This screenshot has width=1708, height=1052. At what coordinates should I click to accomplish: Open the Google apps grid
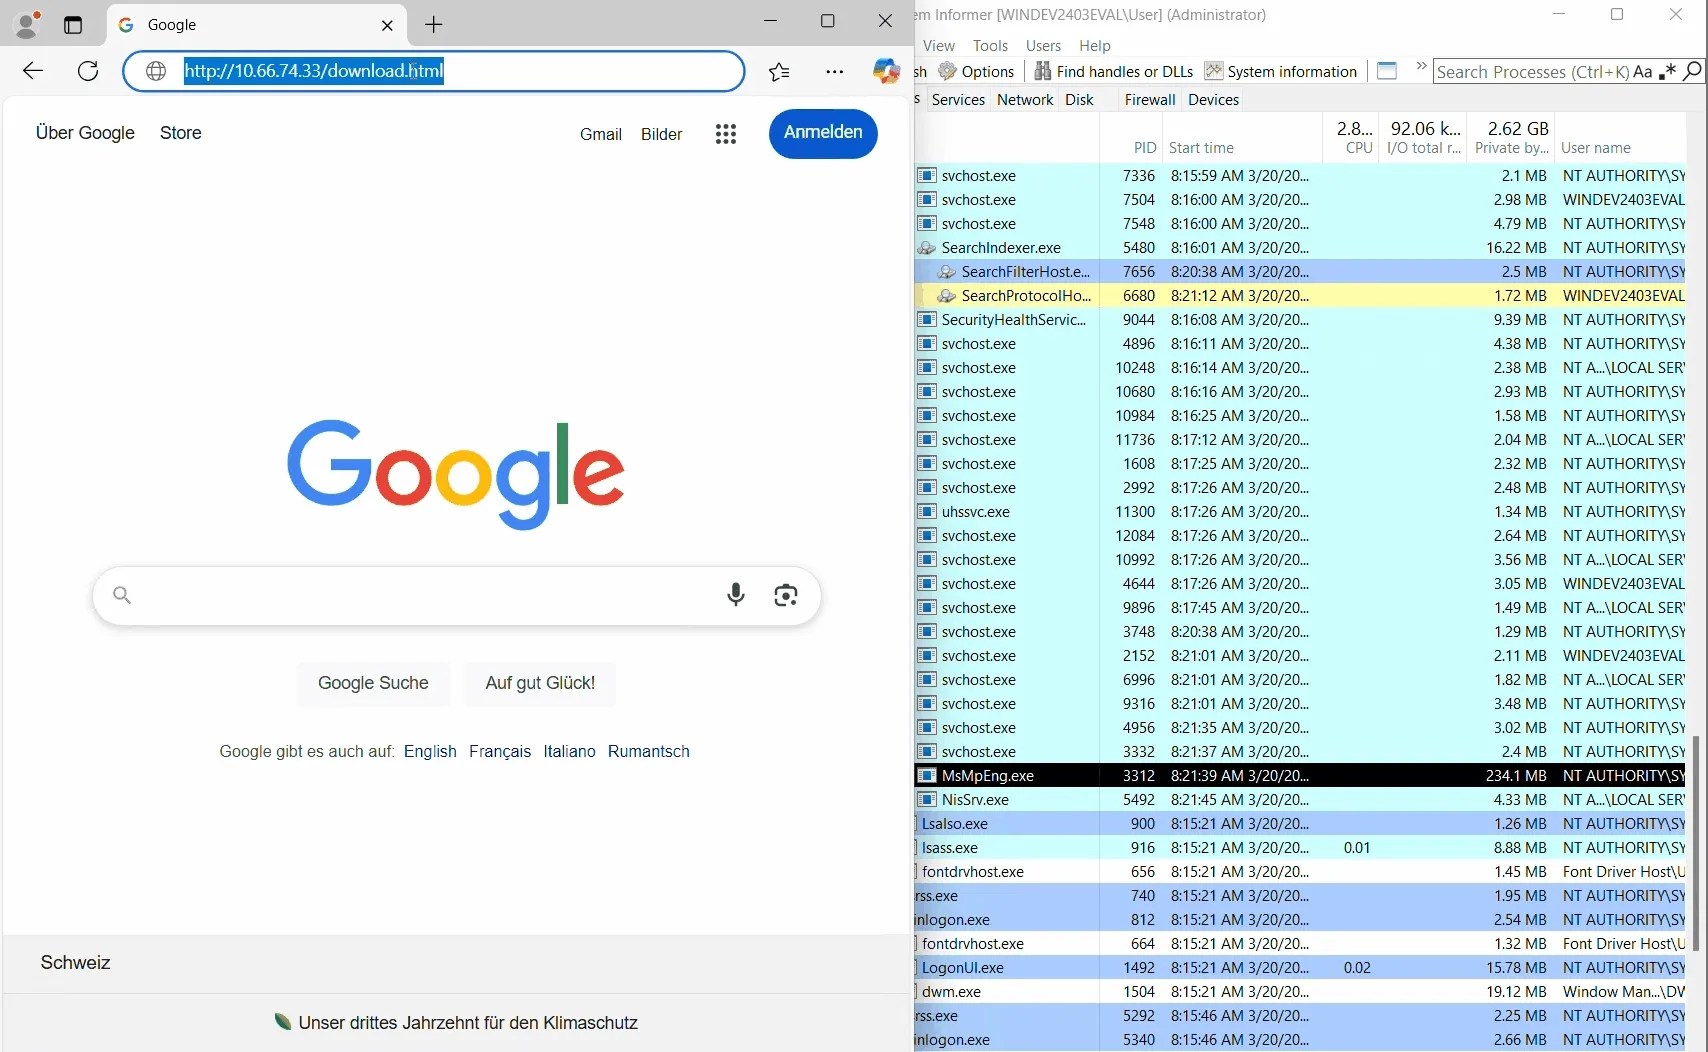726,134
